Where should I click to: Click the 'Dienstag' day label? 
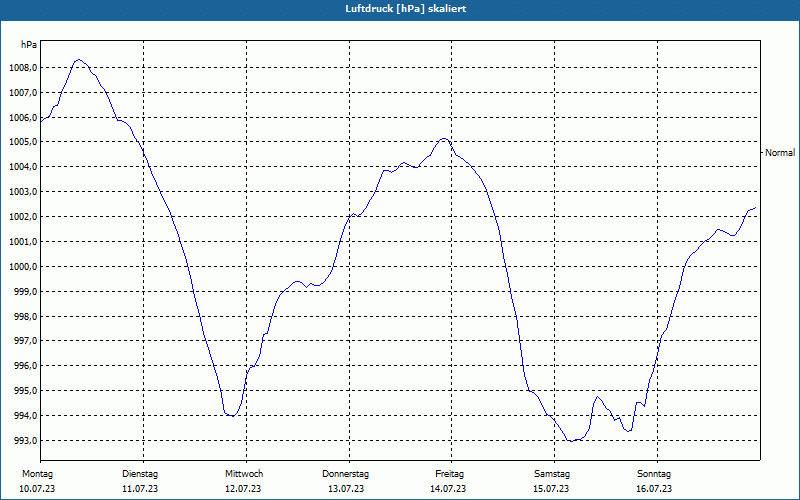click(140, 474)
